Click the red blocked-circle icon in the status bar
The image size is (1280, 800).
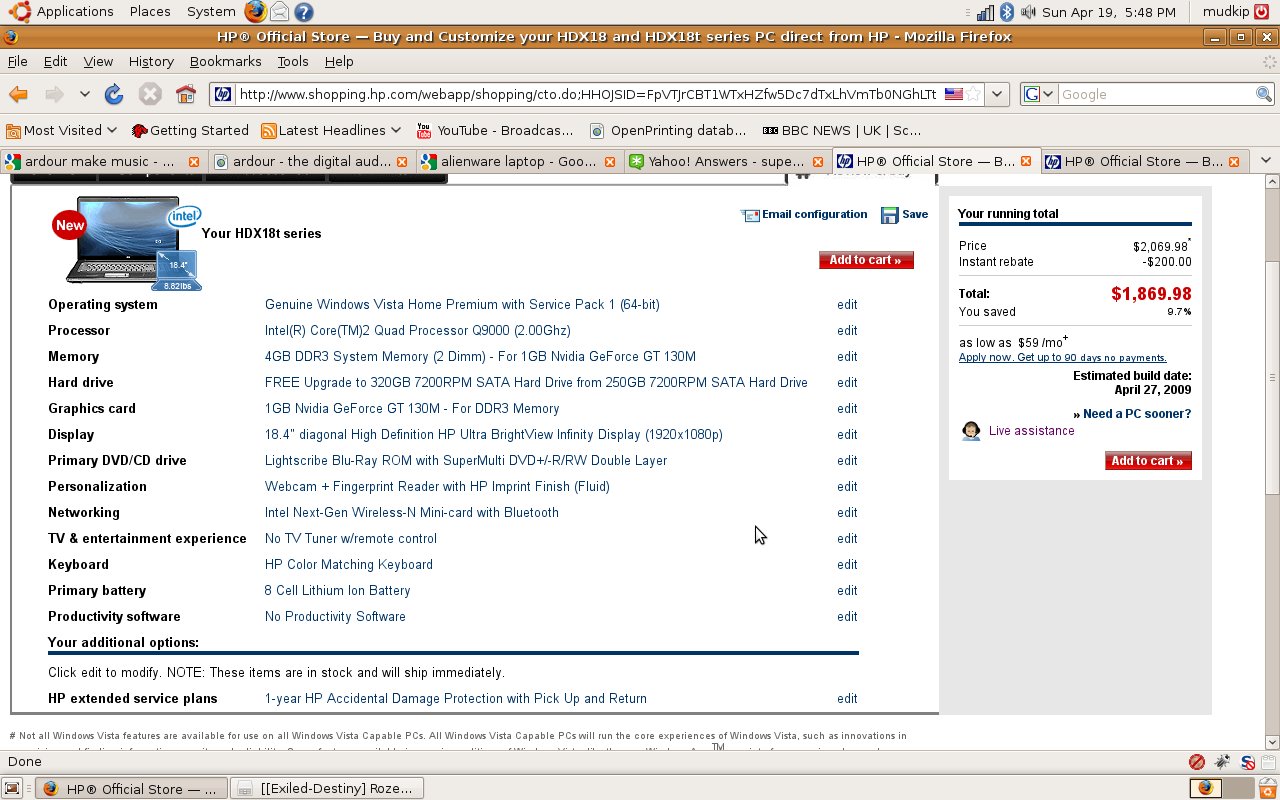pyautogui.click(x=1197, y=762)
